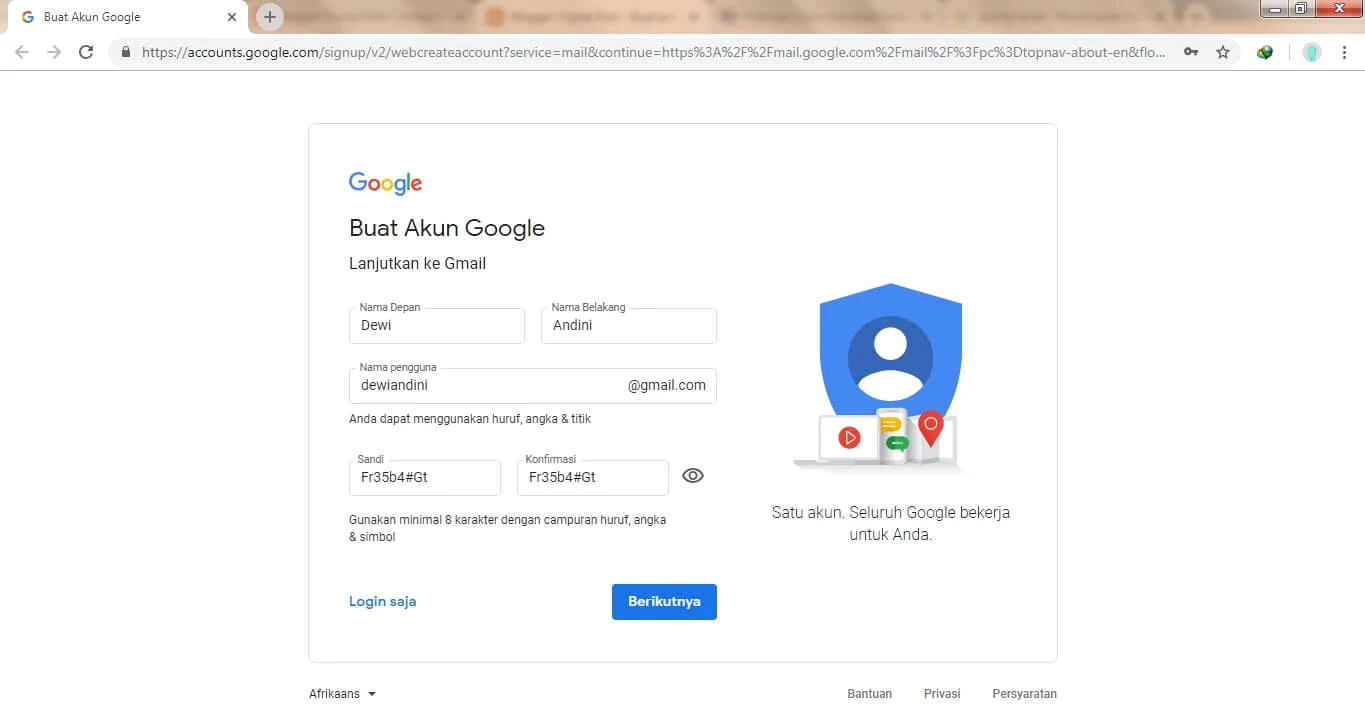Click the Nama pengguna field
Screen dimensions: 1365x726
(533, 386)
